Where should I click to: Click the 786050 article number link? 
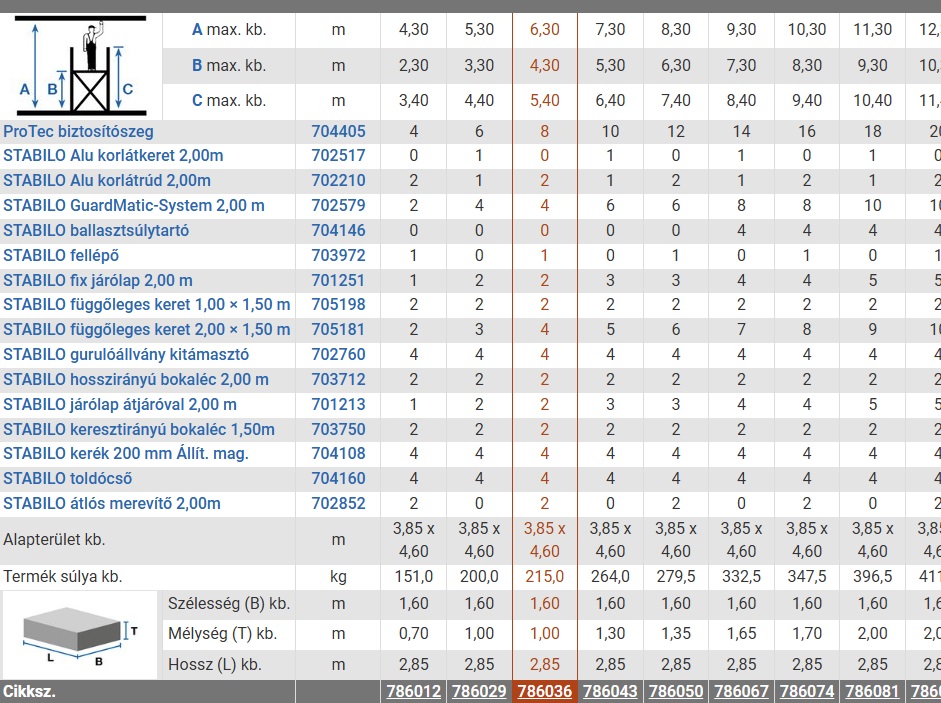[x=676, y=691]
